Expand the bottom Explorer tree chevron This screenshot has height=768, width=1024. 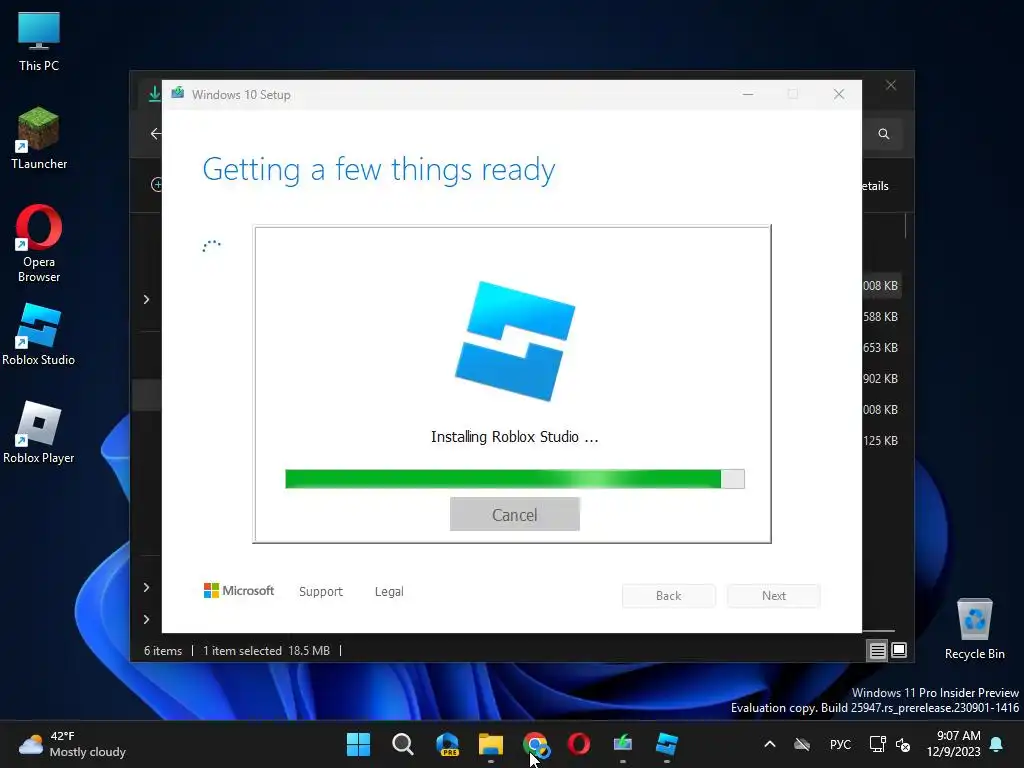pos(146,619)
